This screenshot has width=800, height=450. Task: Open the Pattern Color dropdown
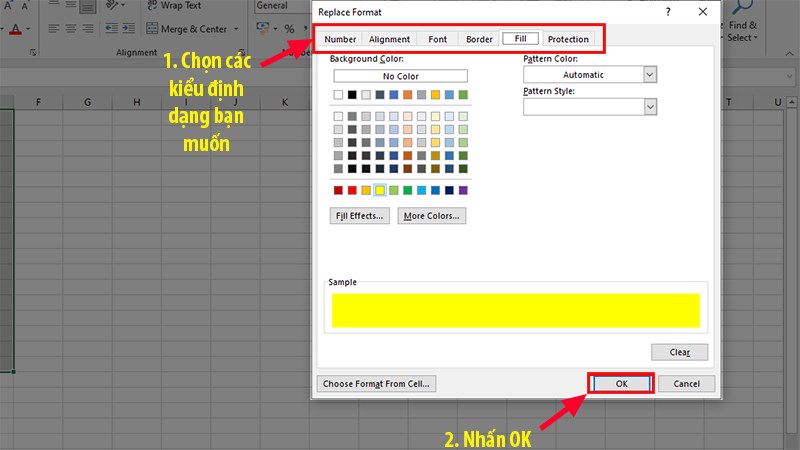pyautogui.click(x=649, y=75)
